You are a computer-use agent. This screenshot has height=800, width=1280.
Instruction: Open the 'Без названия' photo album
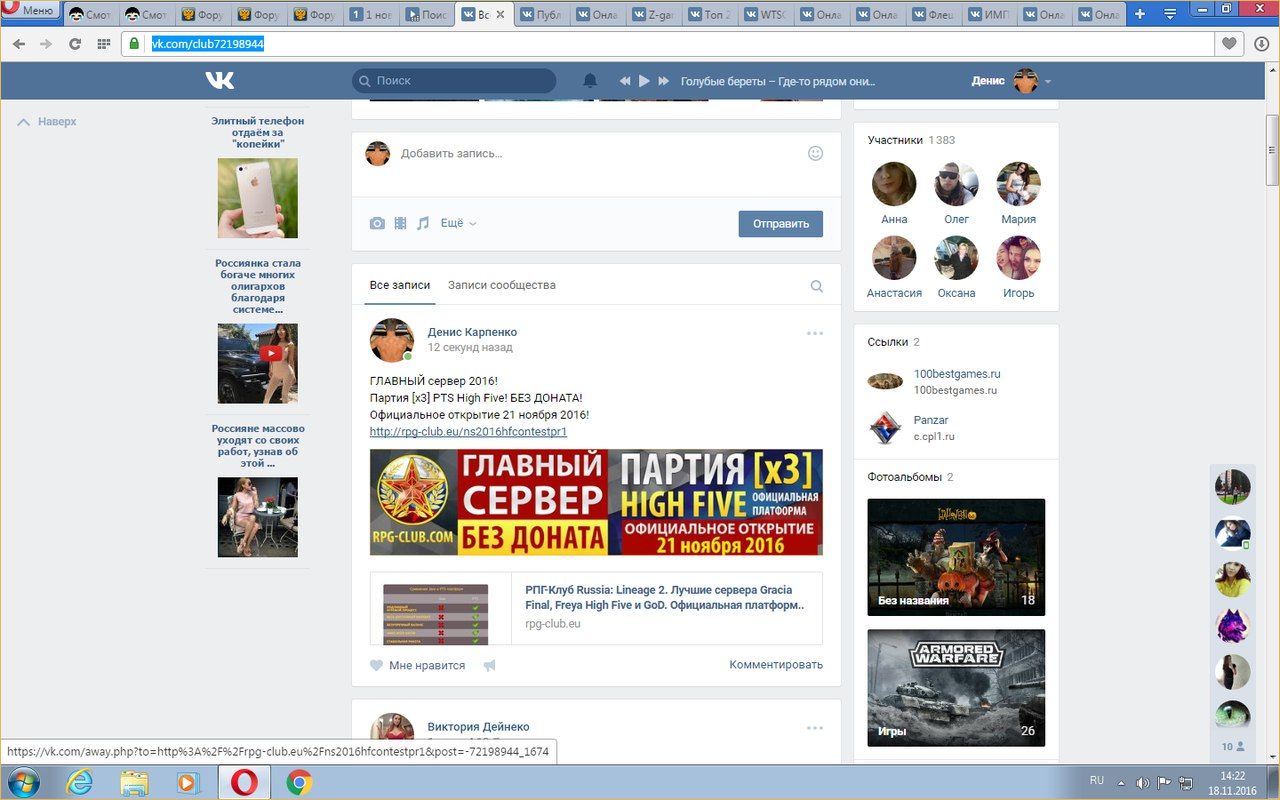956,557
